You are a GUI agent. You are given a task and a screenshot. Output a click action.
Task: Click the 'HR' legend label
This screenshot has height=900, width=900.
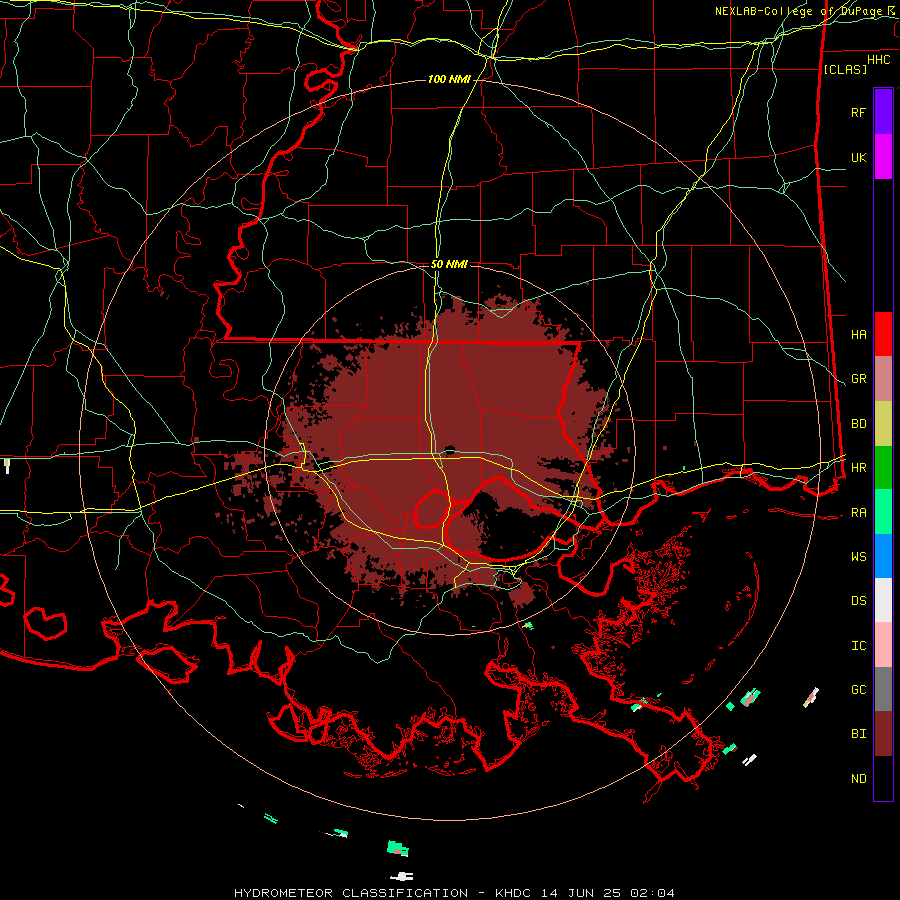pyautogui.click(x=858, y=468)
